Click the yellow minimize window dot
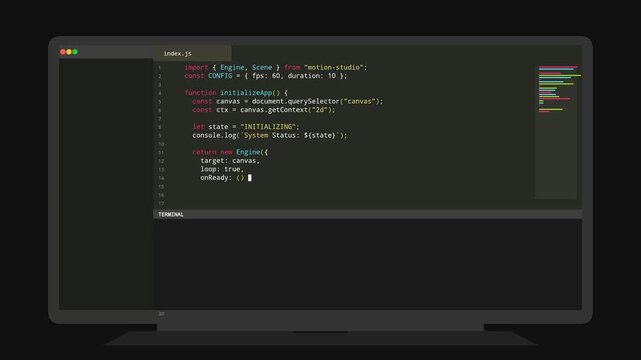This screenshot has height=360, width=641. tap(69, 52)
